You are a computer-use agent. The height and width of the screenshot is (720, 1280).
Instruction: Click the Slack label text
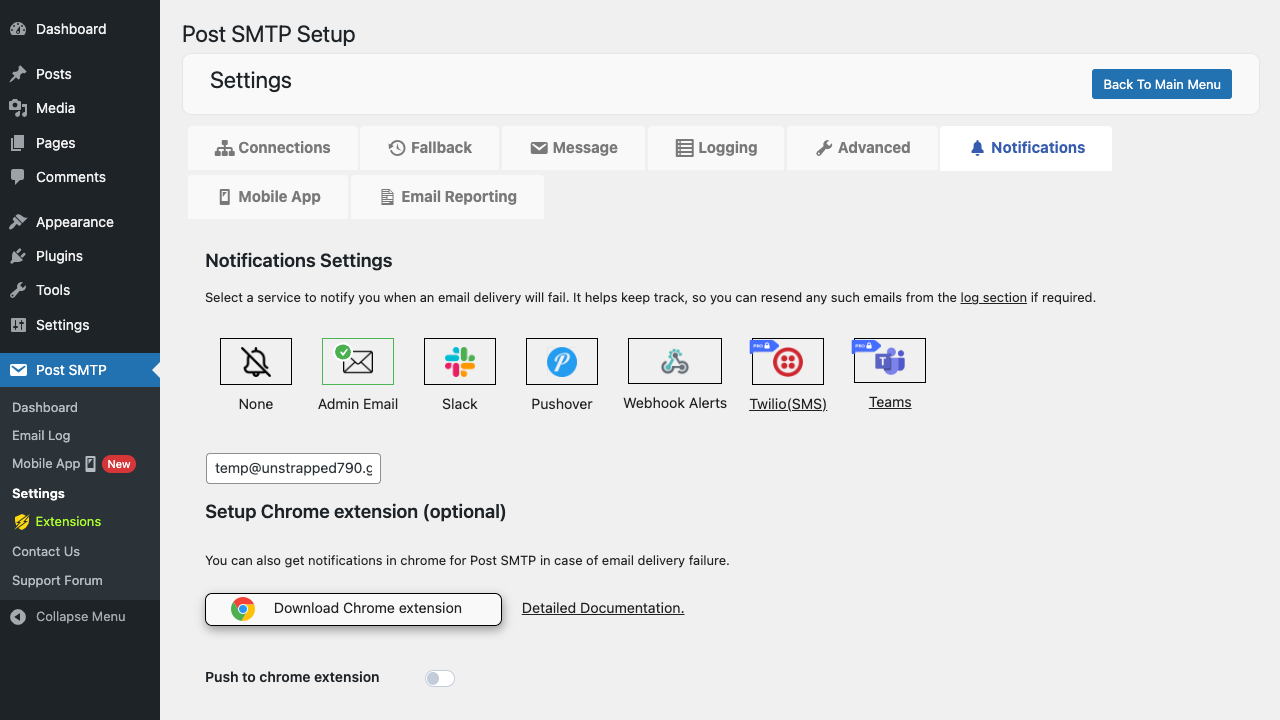click(460, 404)
